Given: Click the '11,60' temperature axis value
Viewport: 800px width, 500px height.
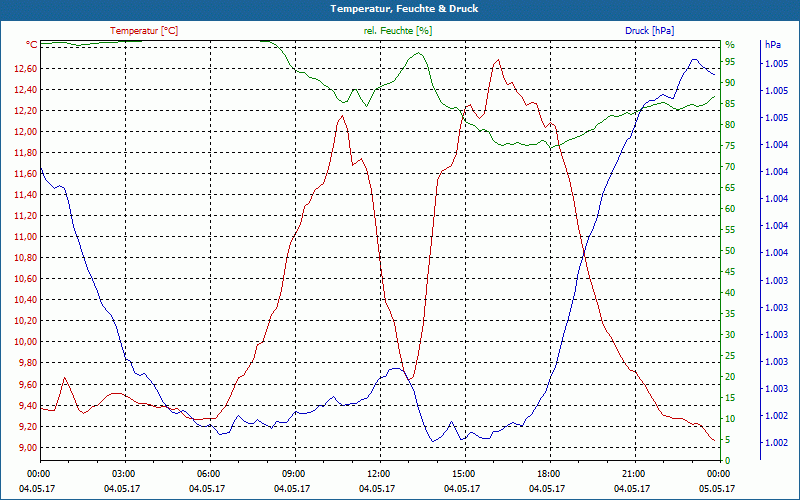Looking at the screenshot, I should (x=24, y=174).
